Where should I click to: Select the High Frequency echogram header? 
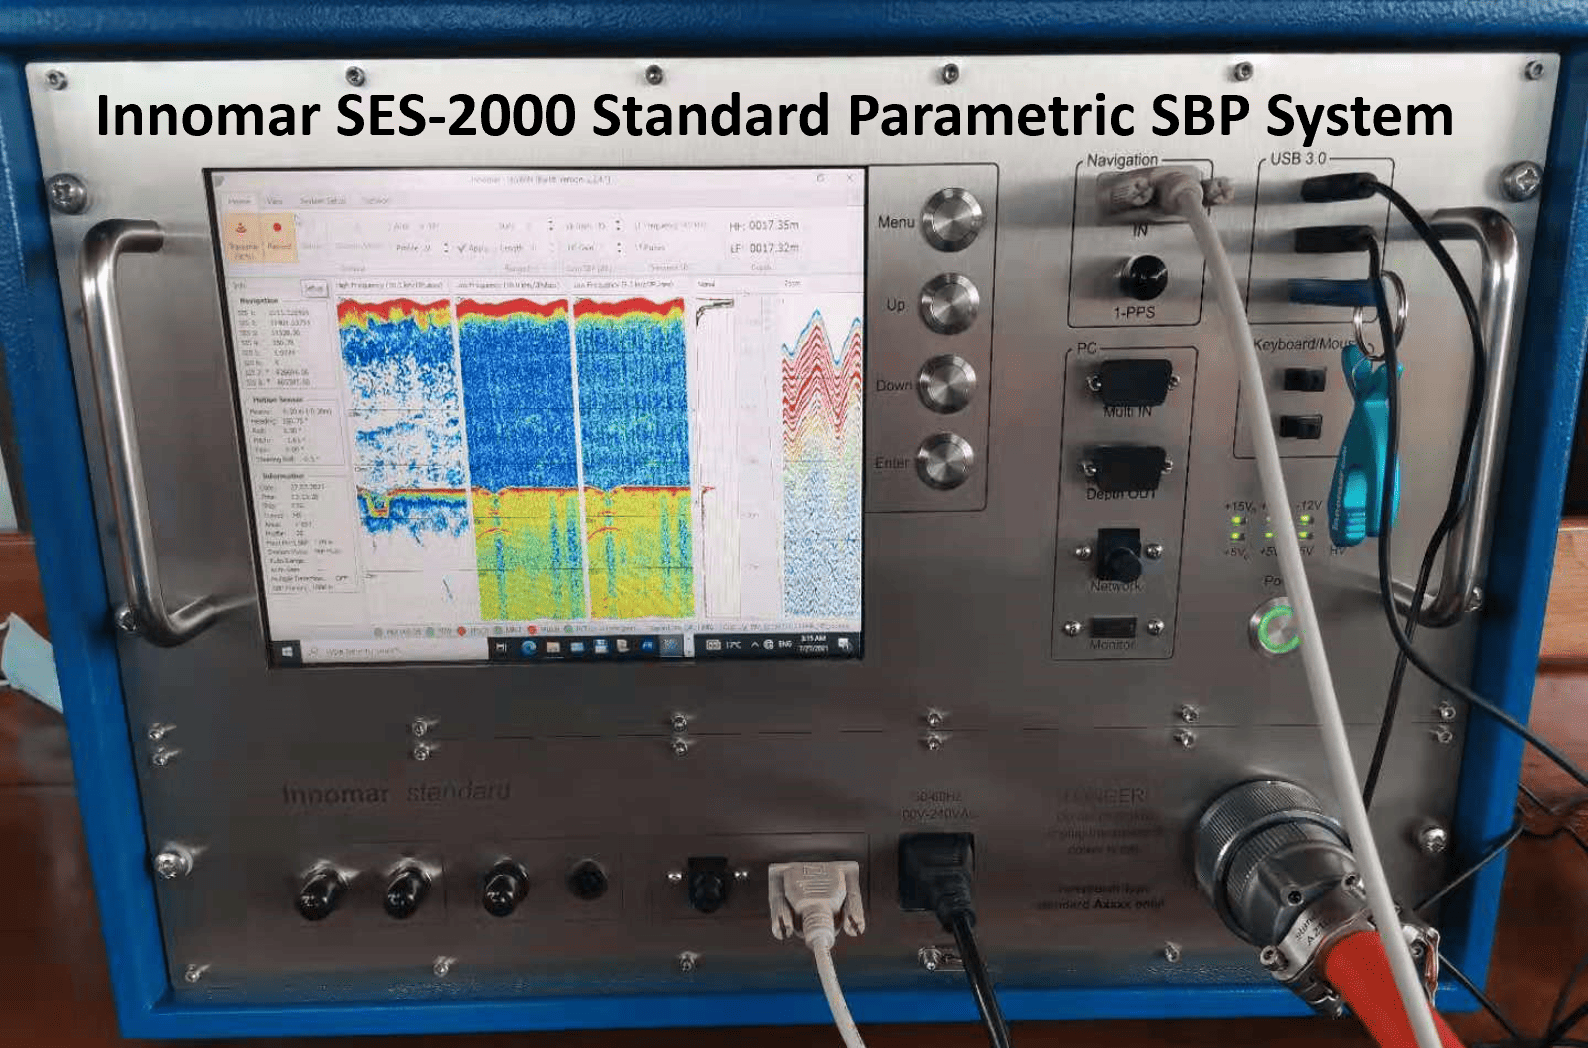point(390,286)
